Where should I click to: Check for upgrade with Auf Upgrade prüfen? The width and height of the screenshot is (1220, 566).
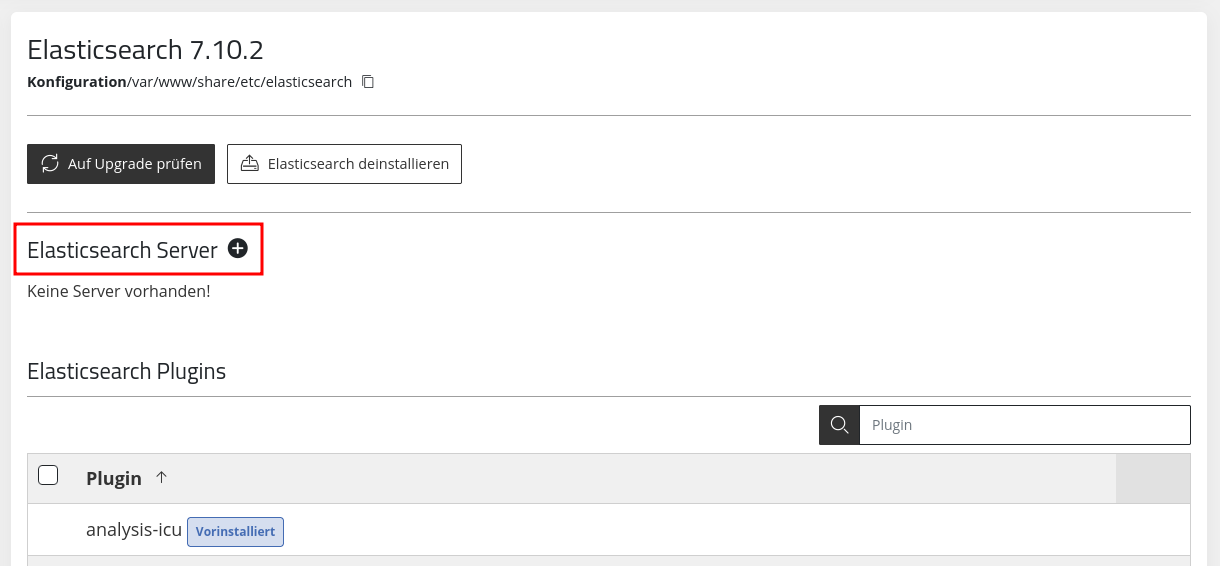121,164
